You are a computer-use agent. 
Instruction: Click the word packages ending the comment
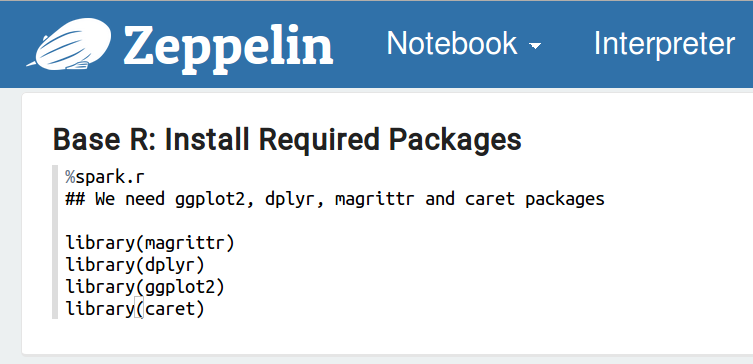tap(565, 199)
